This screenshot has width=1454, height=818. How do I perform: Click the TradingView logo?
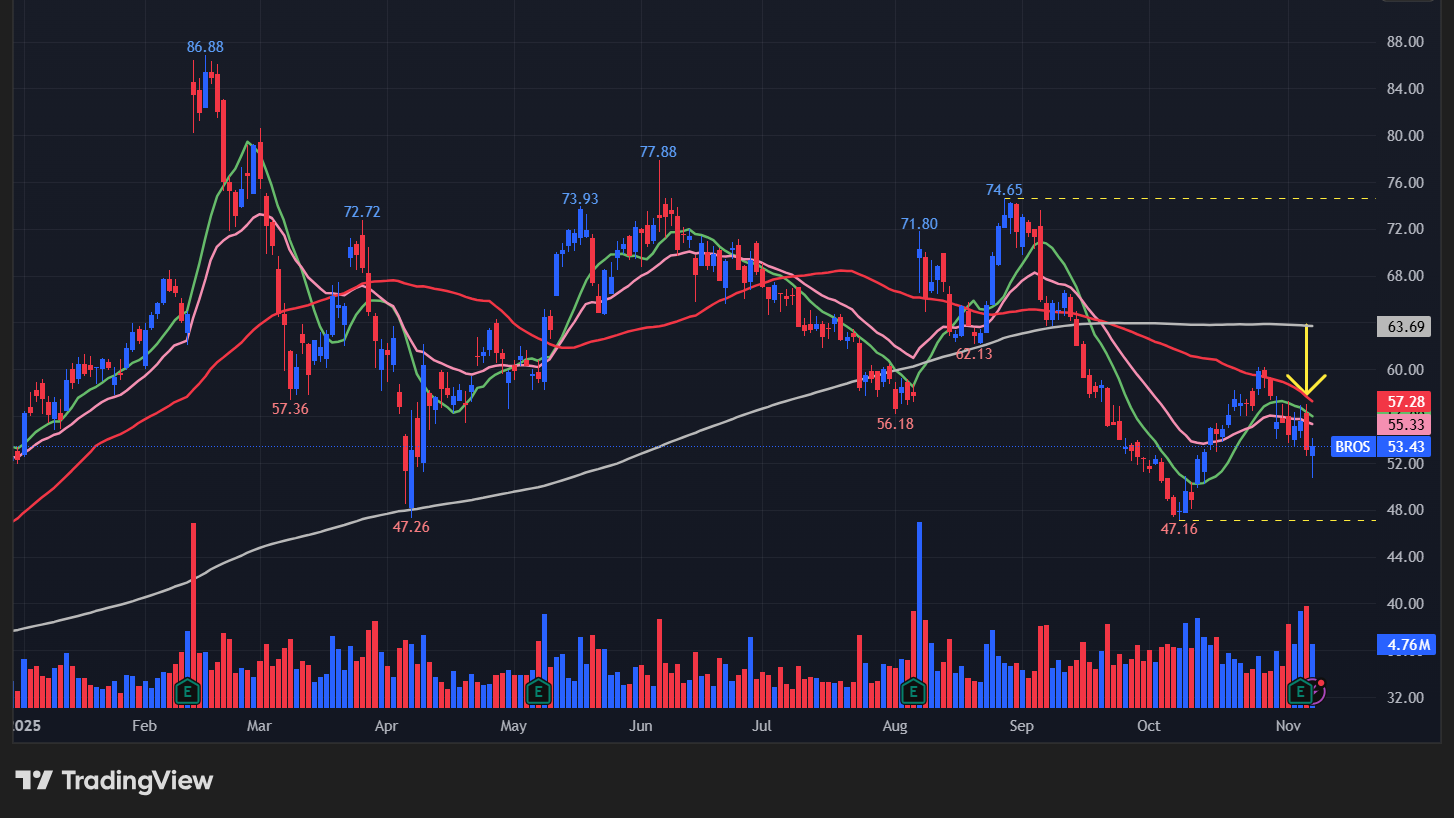coord(113,780)
